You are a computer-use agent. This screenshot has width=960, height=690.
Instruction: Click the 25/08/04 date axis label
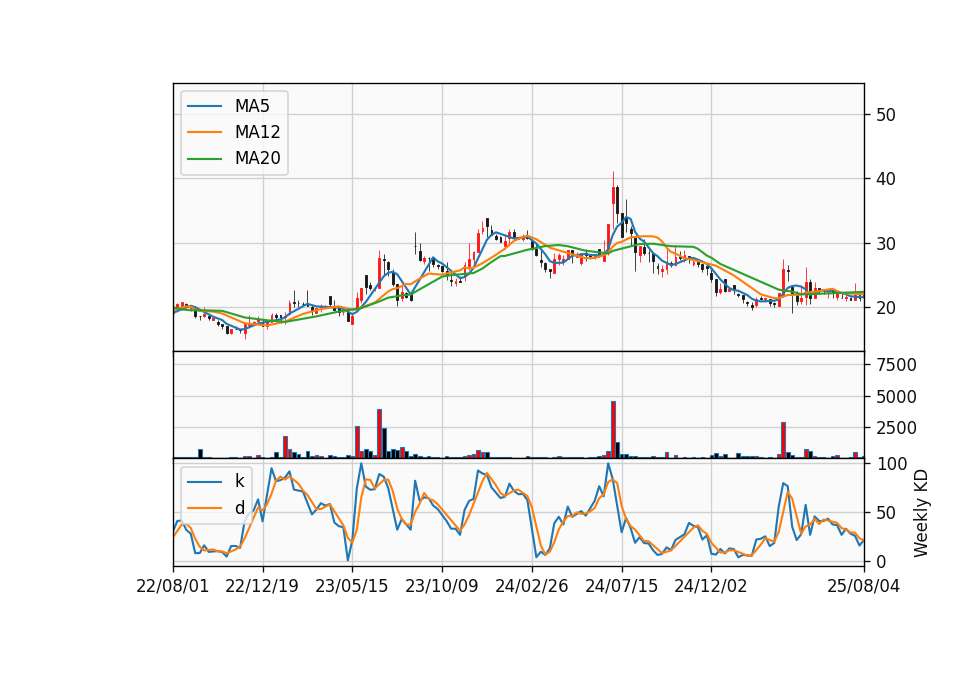click(863, 586)
